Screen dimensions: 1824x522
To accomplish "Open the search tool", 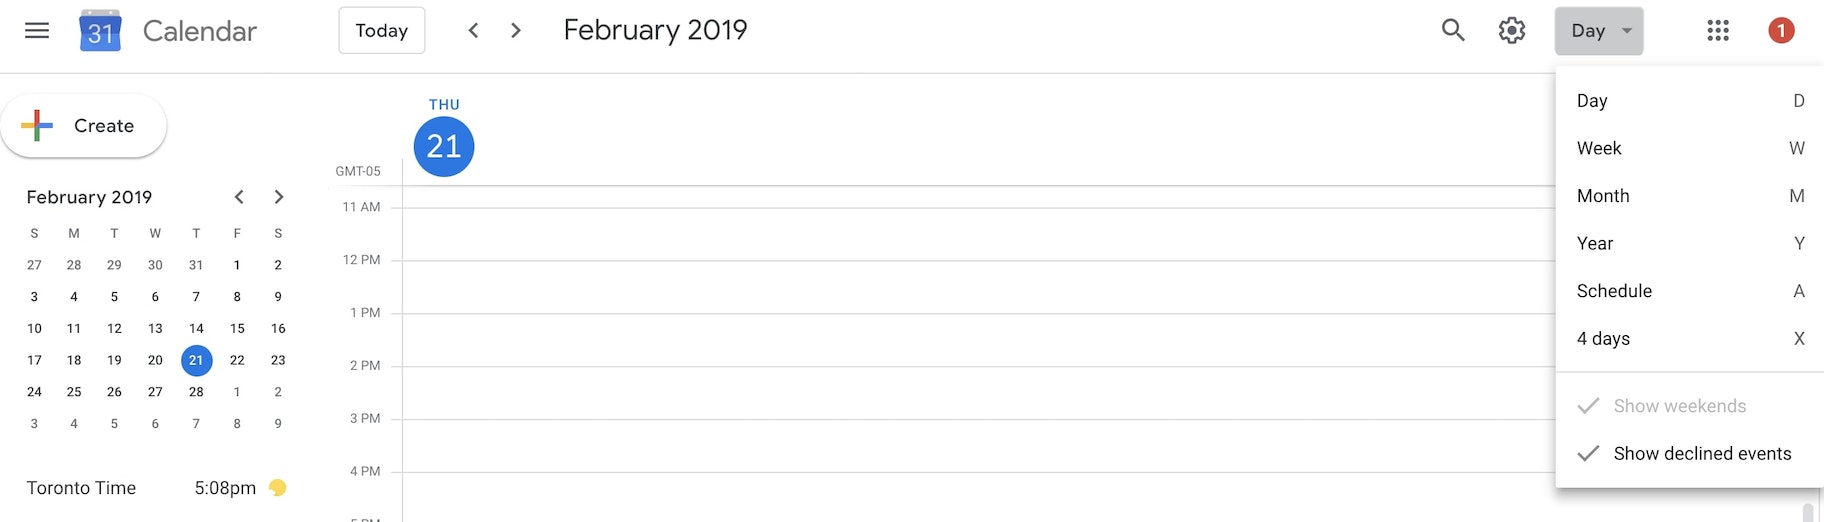I will [1453, 30].
